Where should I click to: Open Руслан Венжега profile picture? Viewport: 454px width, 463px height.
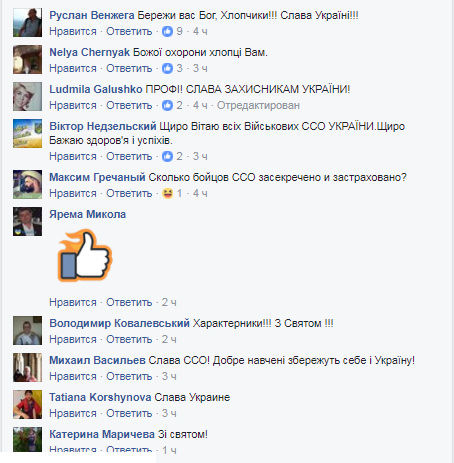[27, 22]
